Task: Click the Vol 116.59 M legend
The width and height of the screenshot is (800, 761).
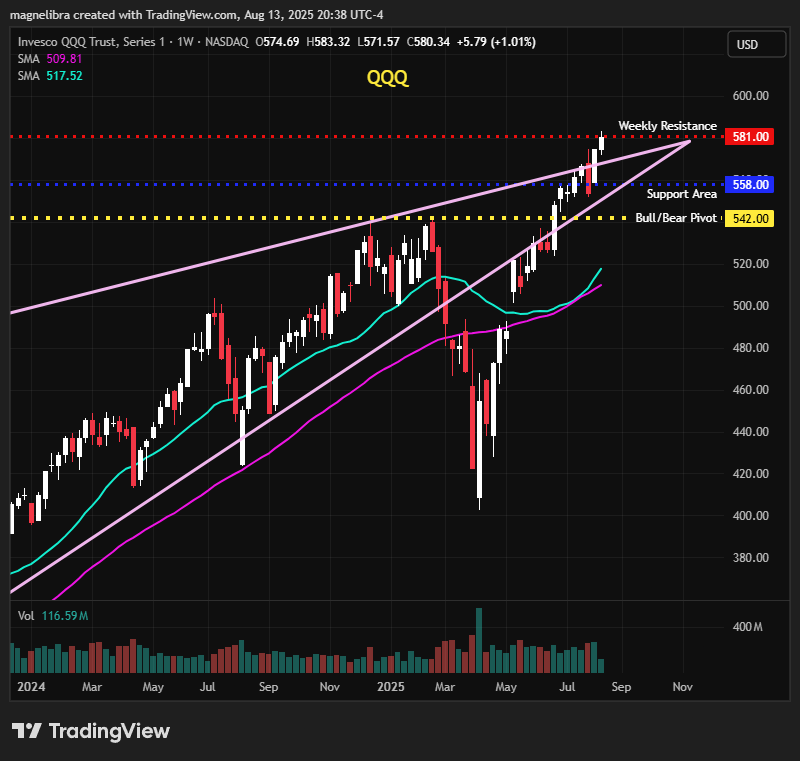Action: (53, 616)
